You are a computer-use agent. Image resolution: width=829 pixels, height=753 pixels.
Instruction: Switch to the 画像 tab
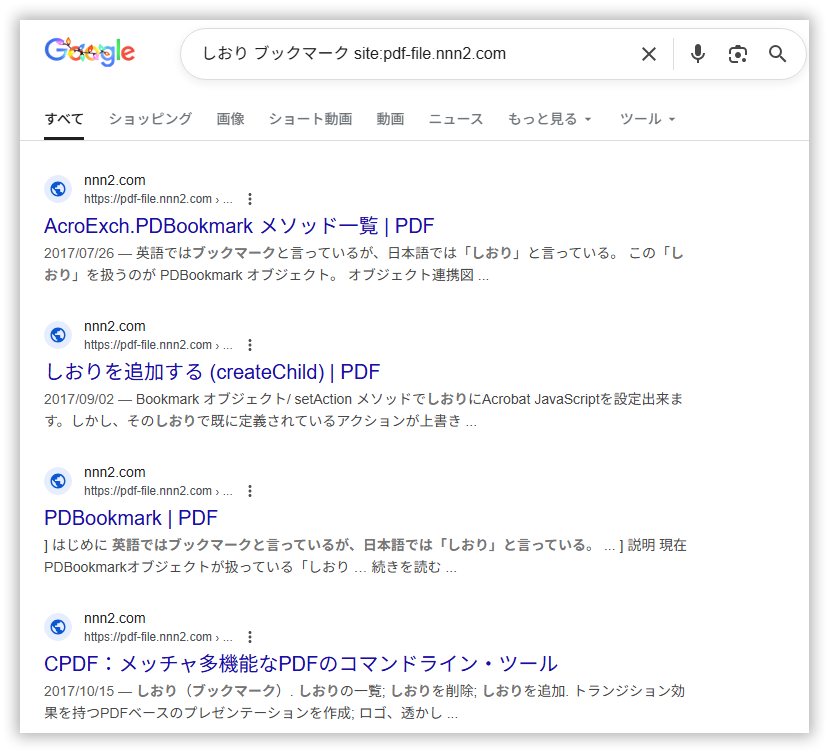pos(230,119)
